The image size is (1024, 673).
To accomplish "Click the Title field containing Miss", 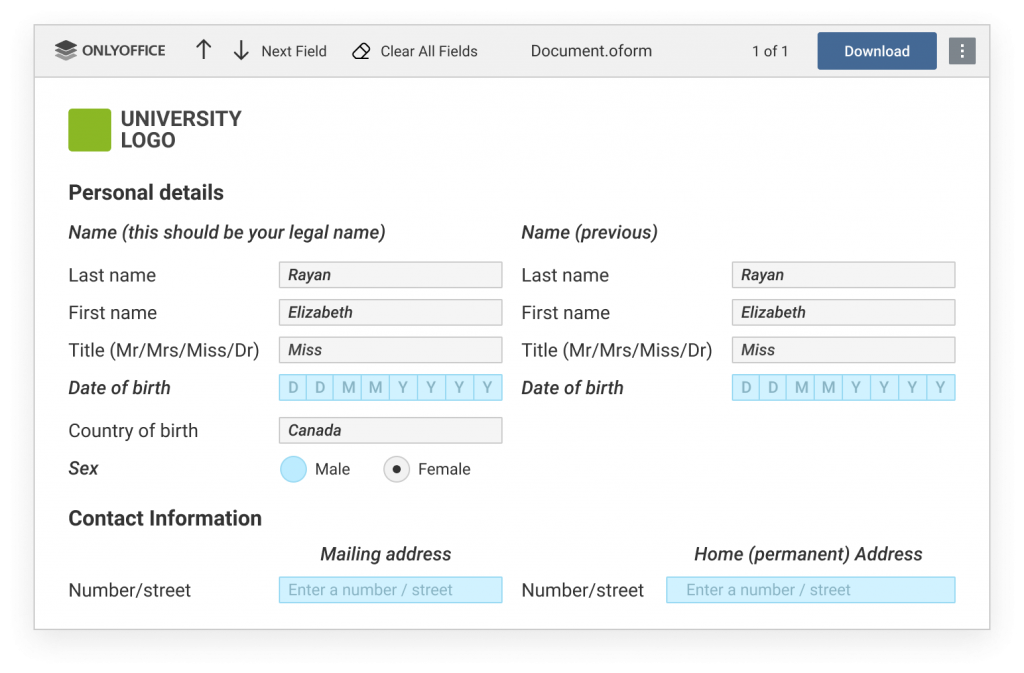I will [390, 349].
